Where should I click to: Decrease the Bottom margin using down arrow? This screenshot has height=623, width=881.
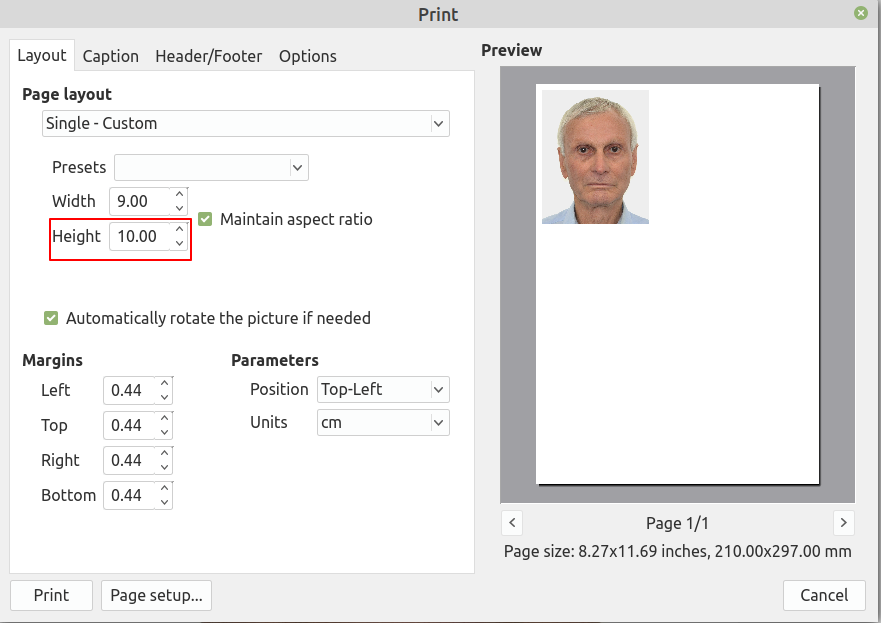click(165, 502)
